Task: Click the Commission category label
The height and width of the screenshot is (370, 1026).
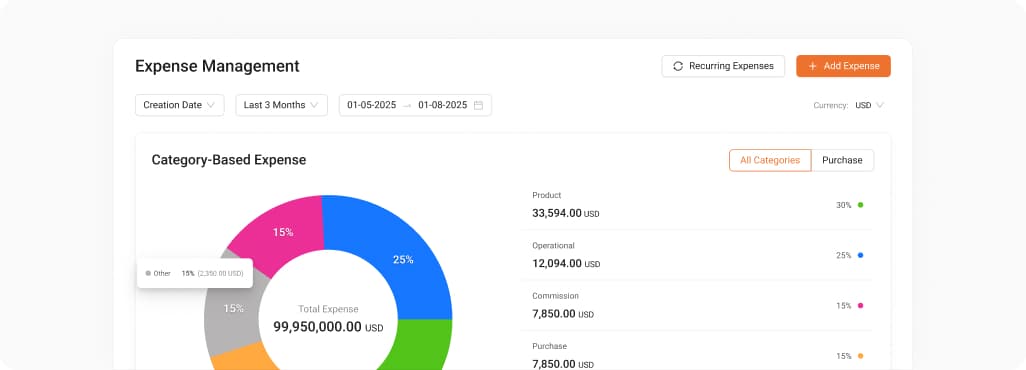Action: [x=556, y=296]
